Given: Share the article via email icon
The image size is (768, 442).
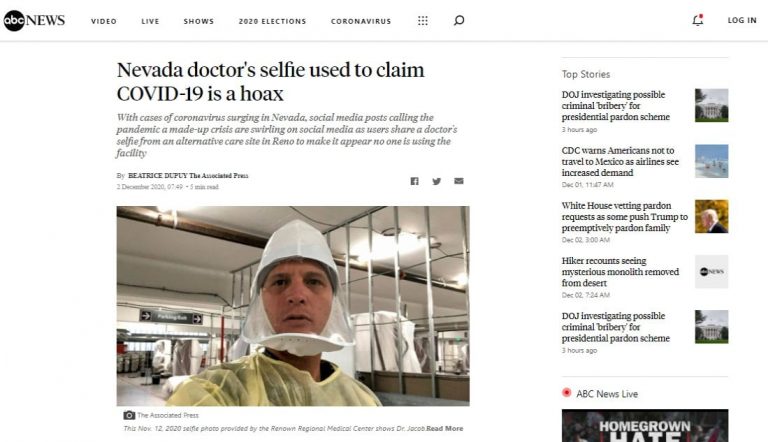Looking at the screenshot, I should click(x=458, y=181).
